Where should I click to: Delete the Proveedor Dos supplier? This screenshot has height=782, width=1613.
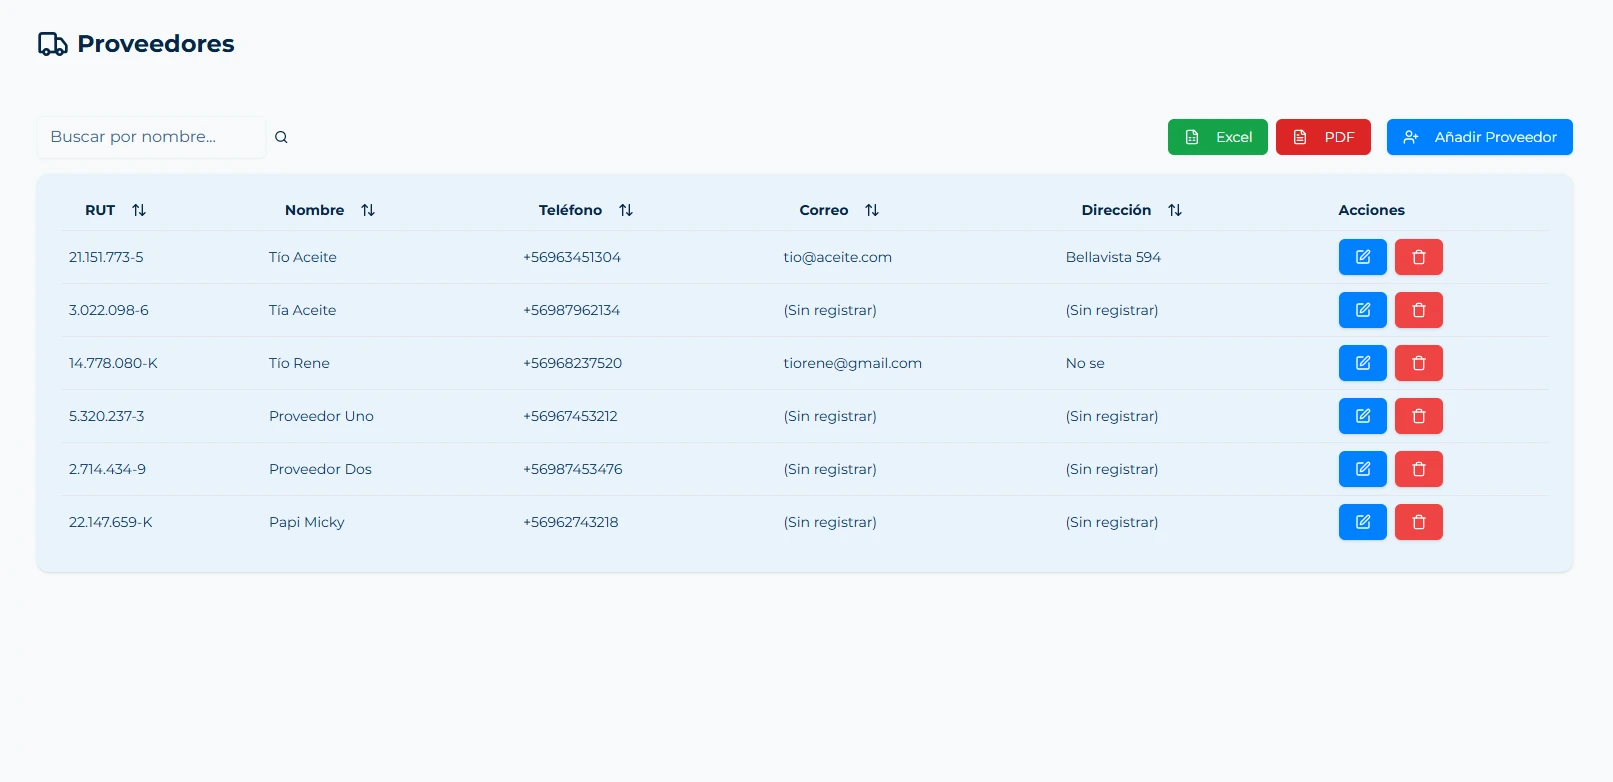click(x=1418, y=469)
